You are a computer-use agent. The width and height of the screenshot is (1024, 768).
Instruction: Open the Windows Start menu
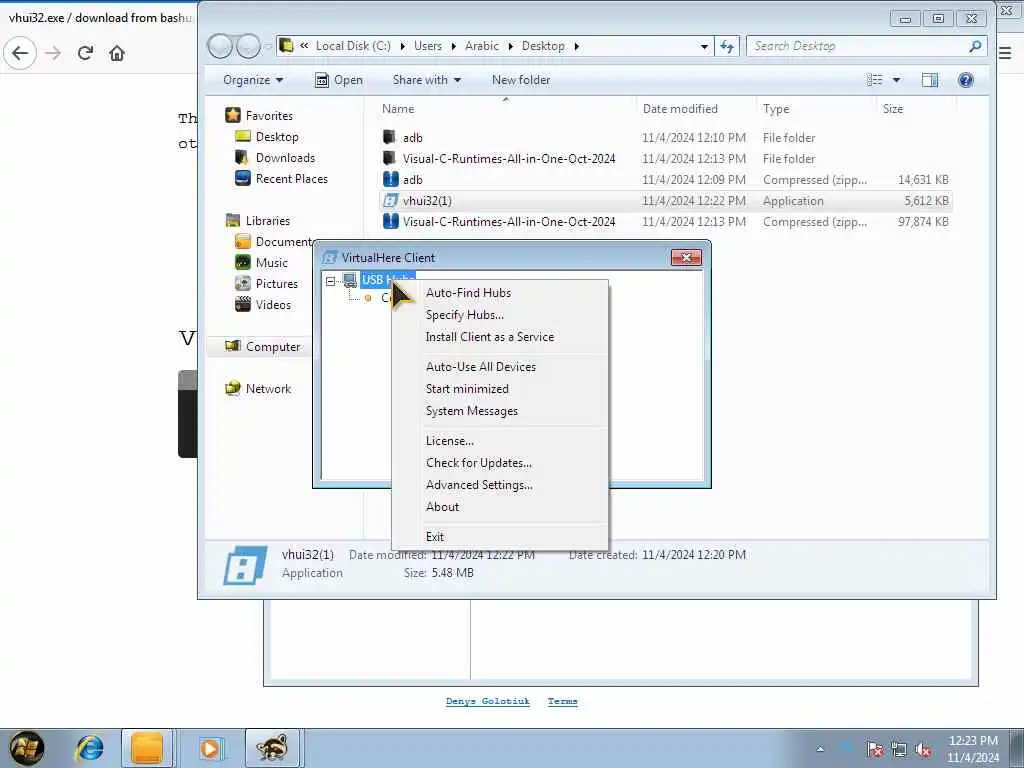coord(26,748)
